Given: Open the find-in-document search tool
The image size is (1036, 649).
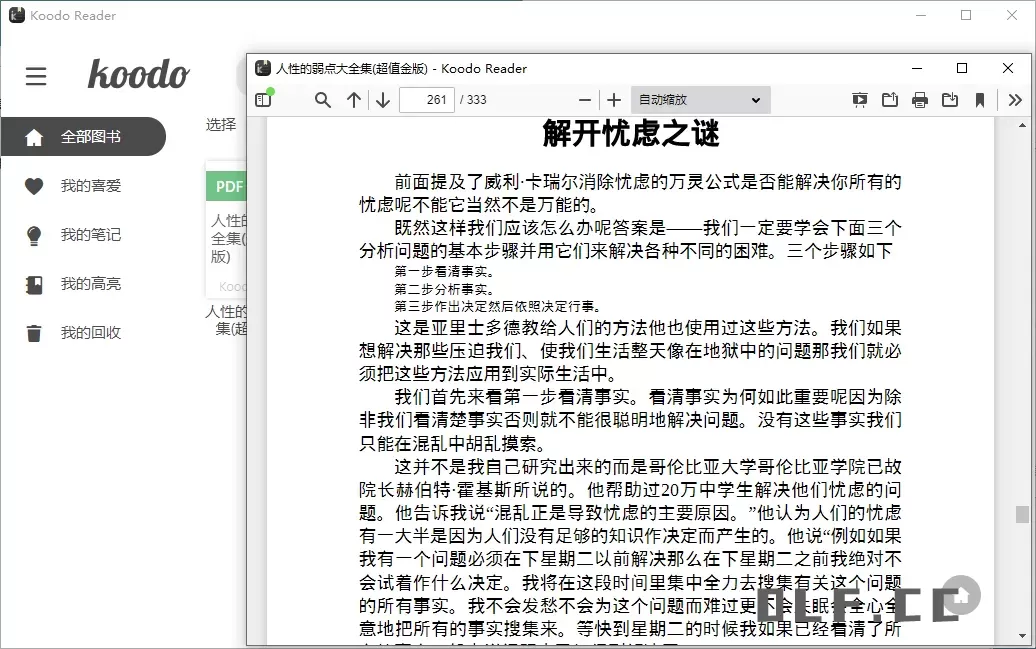Looking at the screenshot, I should pyautogui.click(x=322, y=100).
